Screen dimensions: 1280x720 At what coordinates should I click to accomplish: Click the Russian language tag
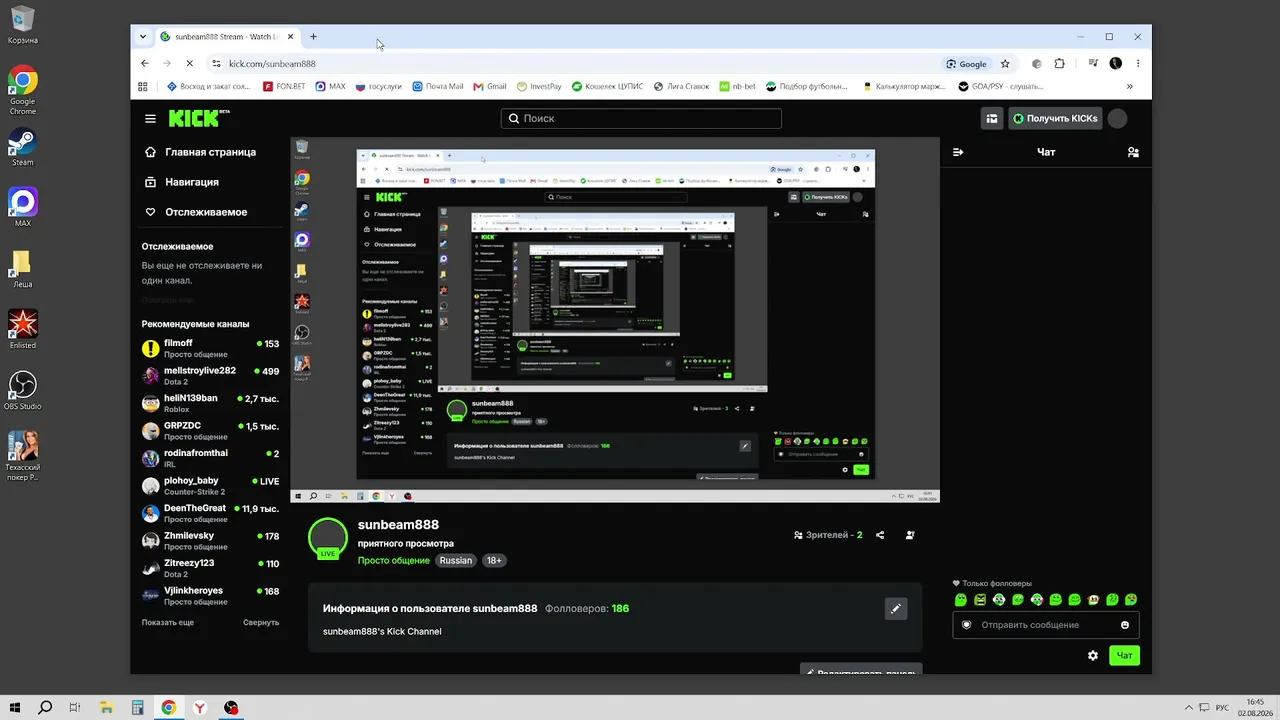point(456,561)
